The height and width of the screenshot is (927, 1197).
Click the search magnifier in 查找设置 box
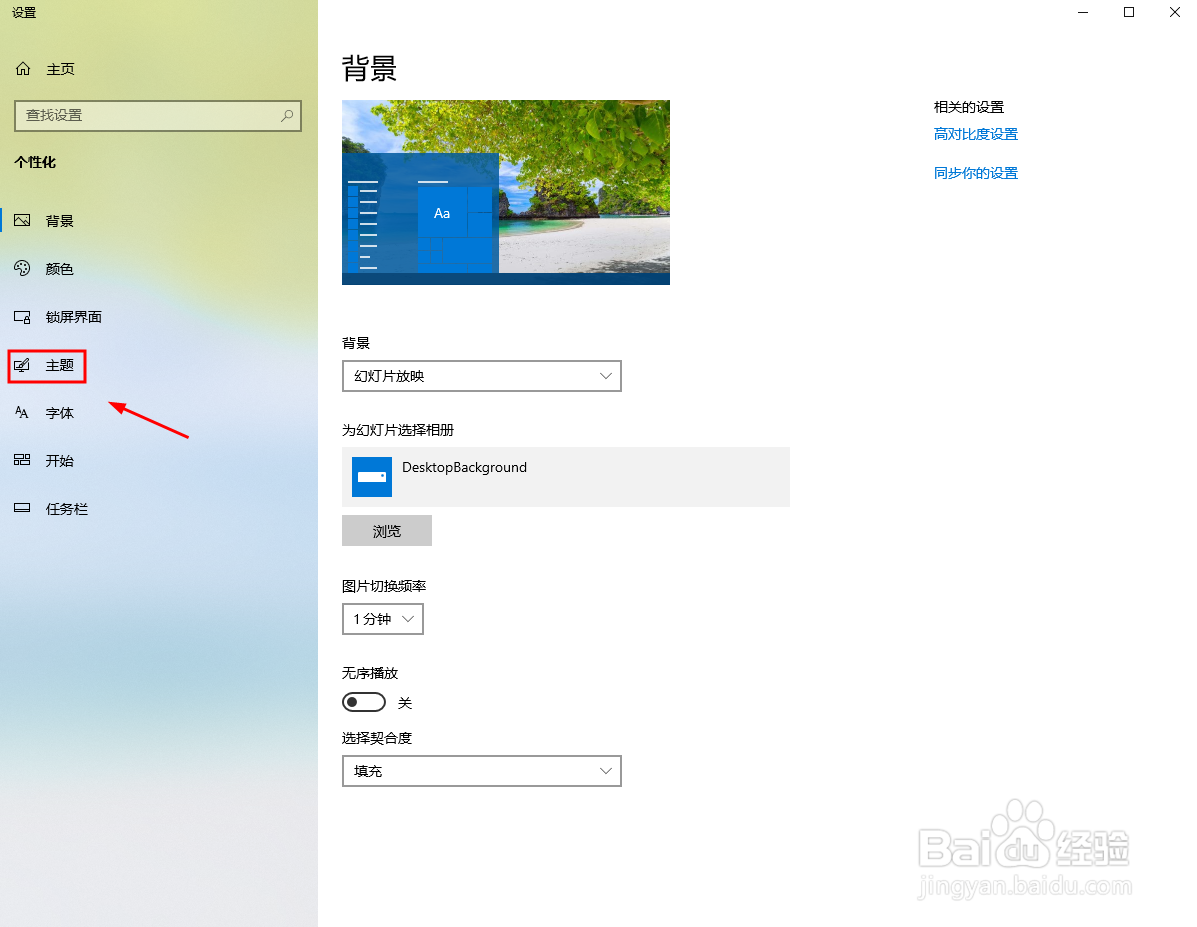click(x=287, y=116)
